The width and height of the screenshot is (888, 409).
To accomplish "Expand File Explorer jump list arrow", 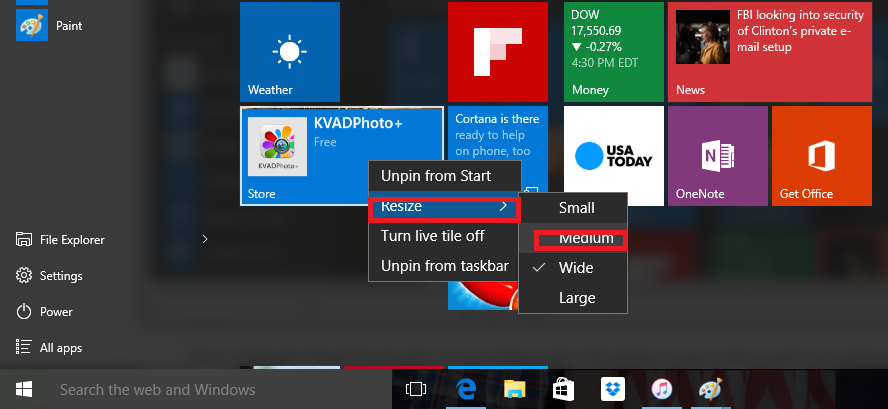I will point(205,240).
